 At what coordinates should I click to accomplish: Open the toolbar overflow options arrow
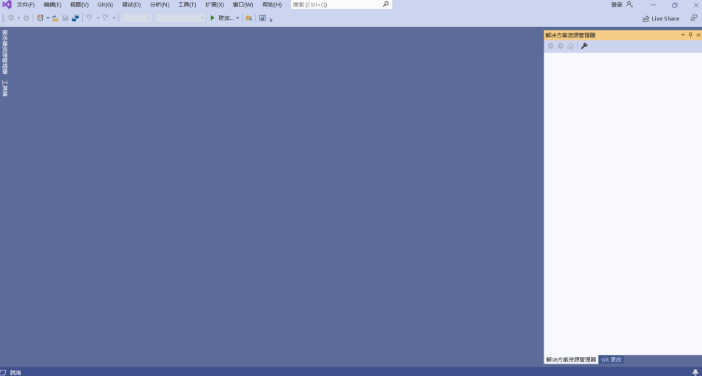tap(271, 19)
